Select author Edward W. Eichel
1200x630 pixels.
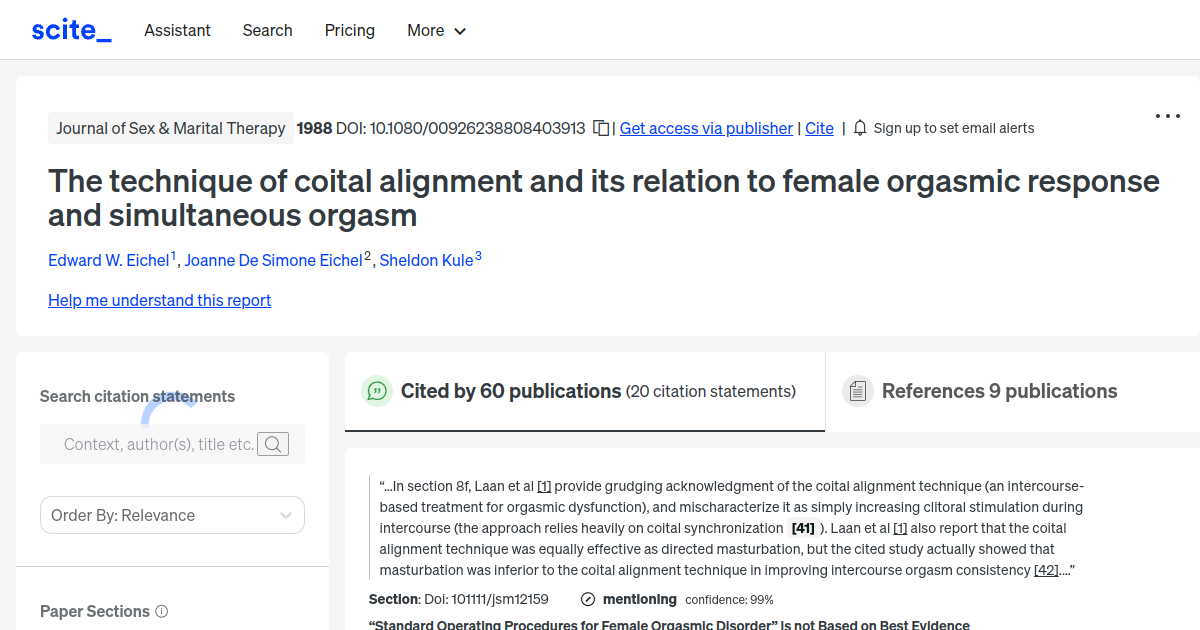108,260
